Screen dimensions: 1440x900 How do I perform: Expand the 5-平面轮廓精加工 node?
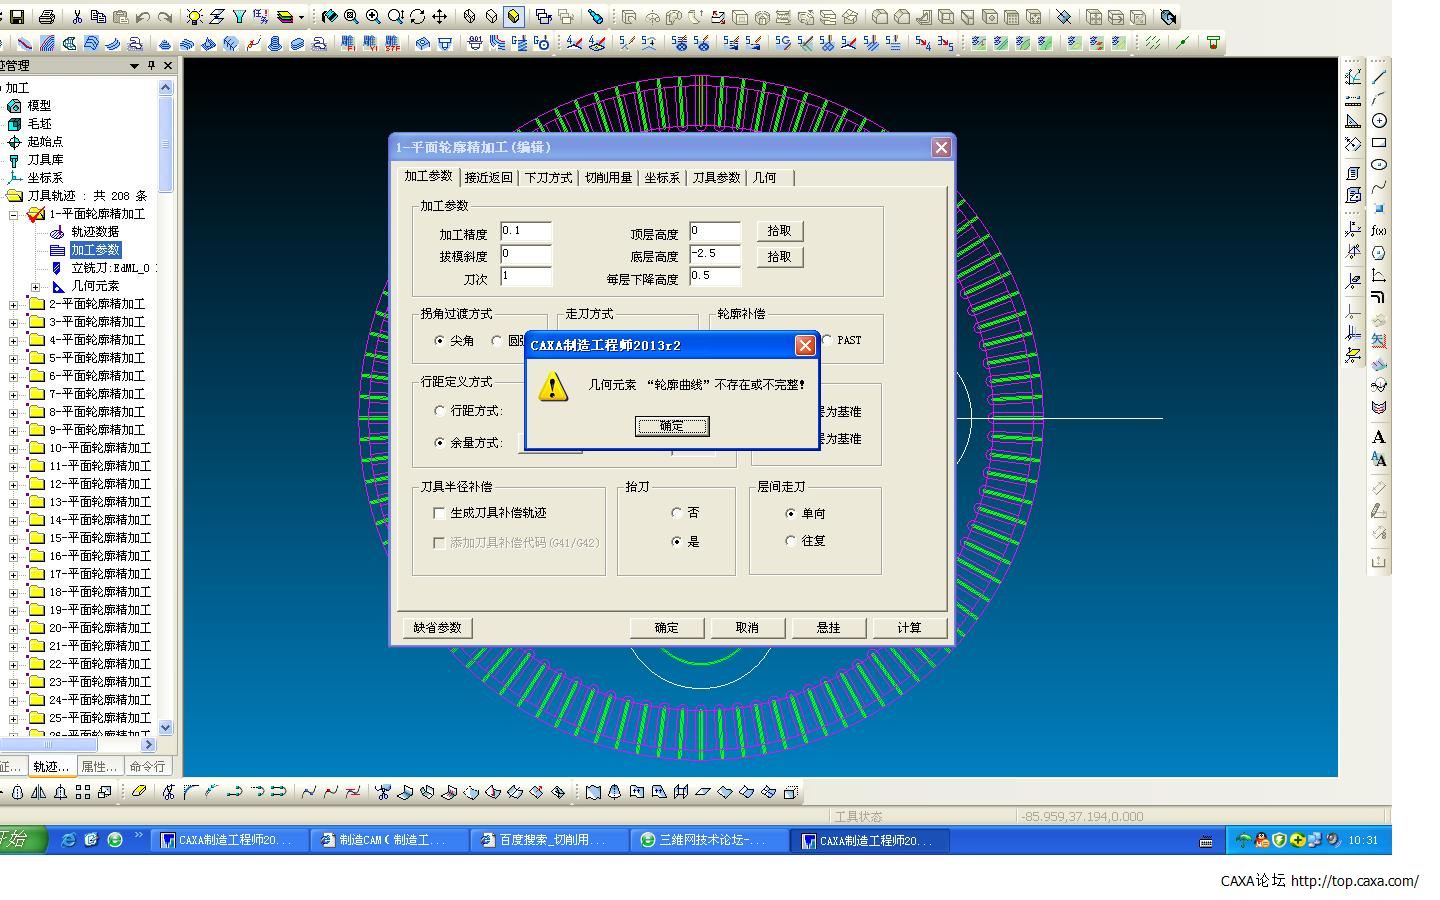14,358
